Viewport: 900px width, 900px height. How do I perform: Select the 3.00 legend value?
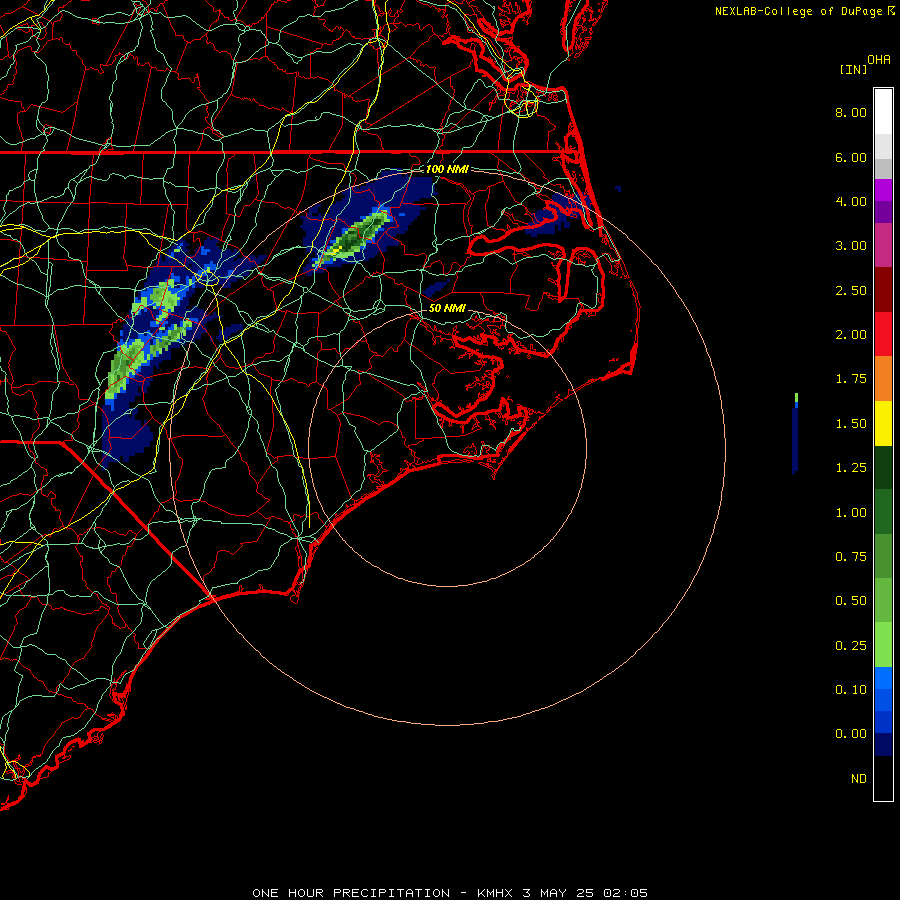851,246
